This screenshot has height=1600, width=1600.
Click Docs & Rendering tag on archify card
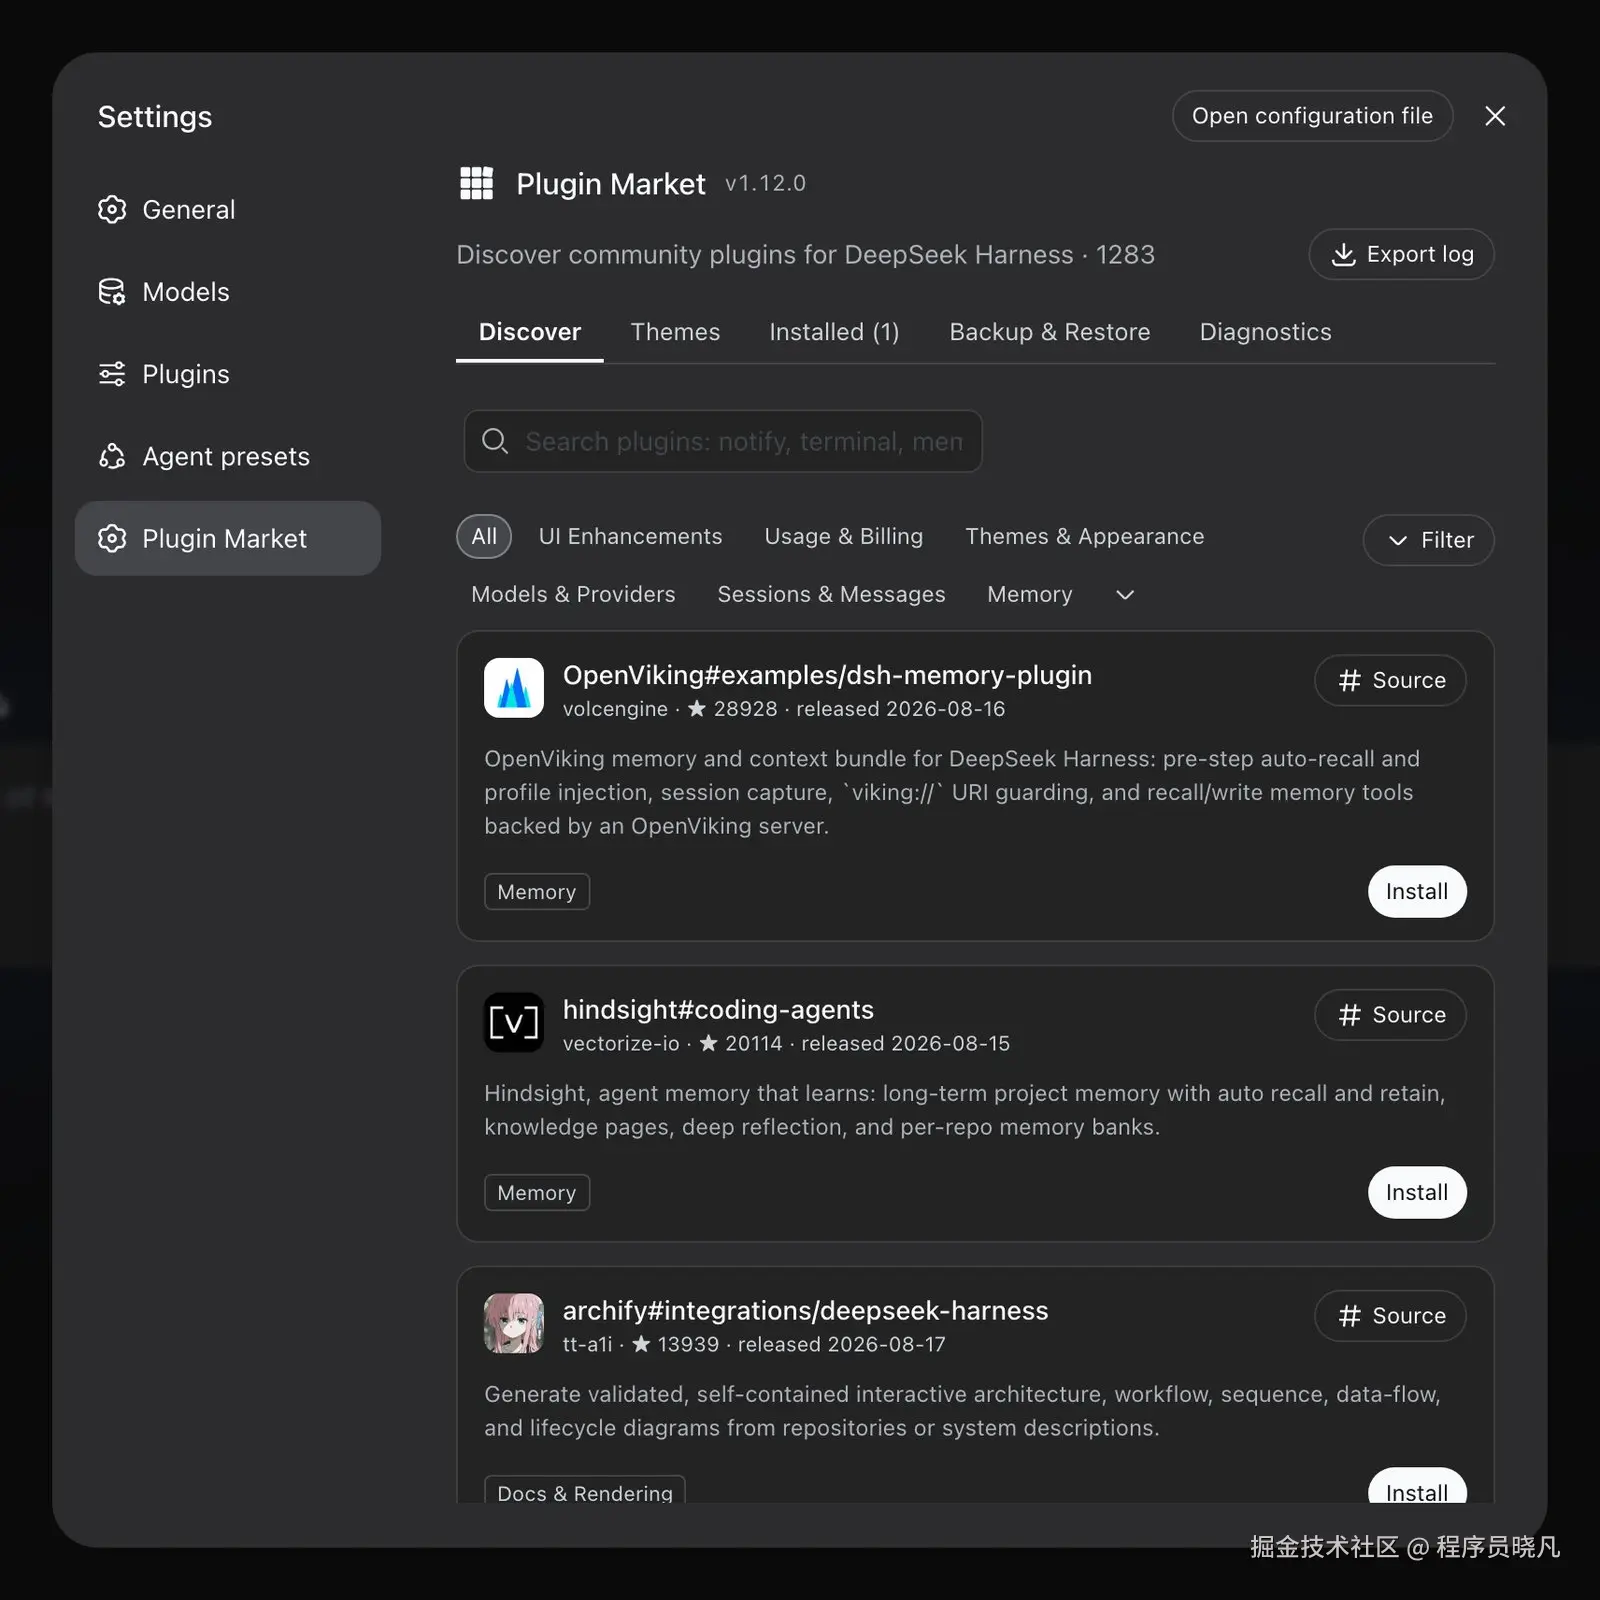click(x=585, y=1491)
